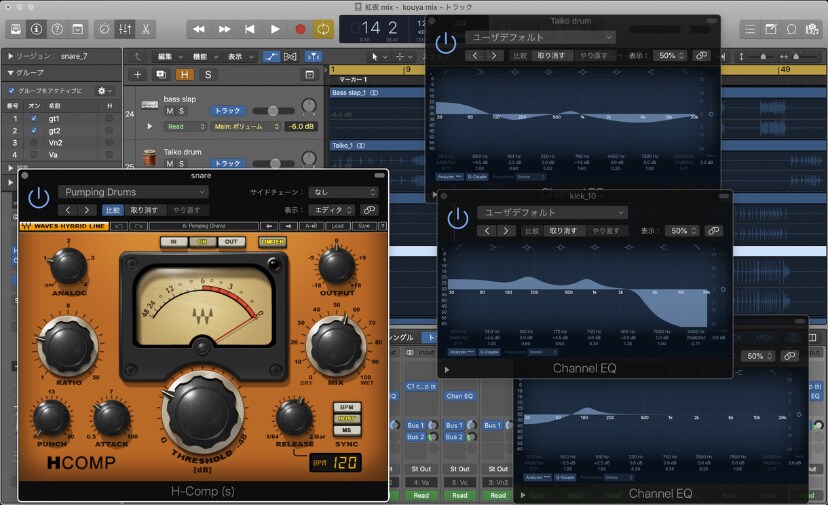This screenshot has height=505, width=828.
Task: Click the BPM sync button
Action: 347,407
